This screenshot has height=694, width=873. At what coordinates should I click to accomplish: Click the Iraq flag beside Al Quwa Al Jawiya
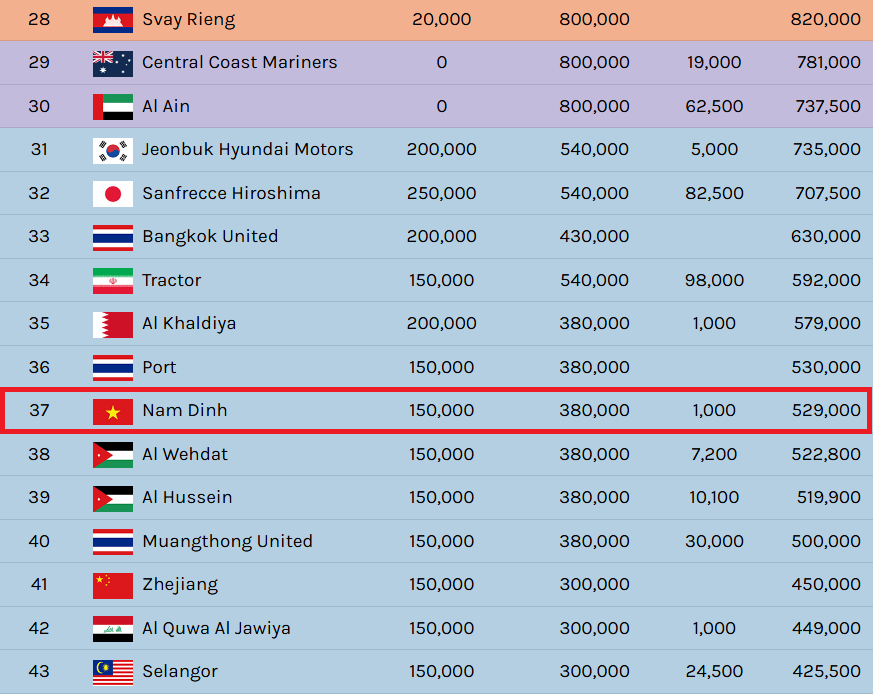(112, 628)
